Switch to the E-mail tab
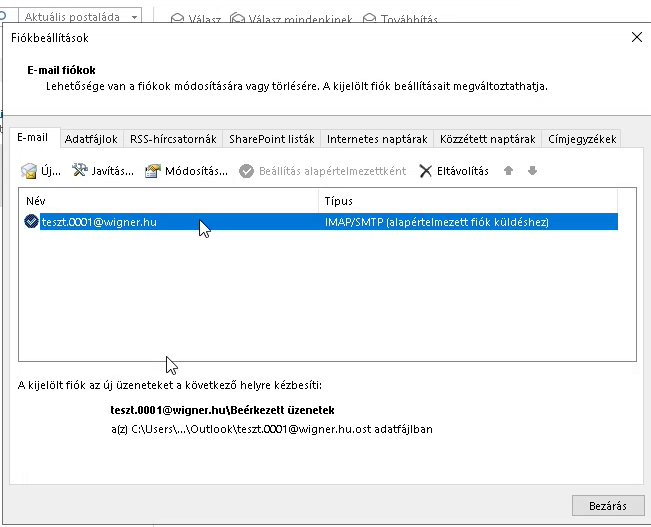 (x=32, y=137)
